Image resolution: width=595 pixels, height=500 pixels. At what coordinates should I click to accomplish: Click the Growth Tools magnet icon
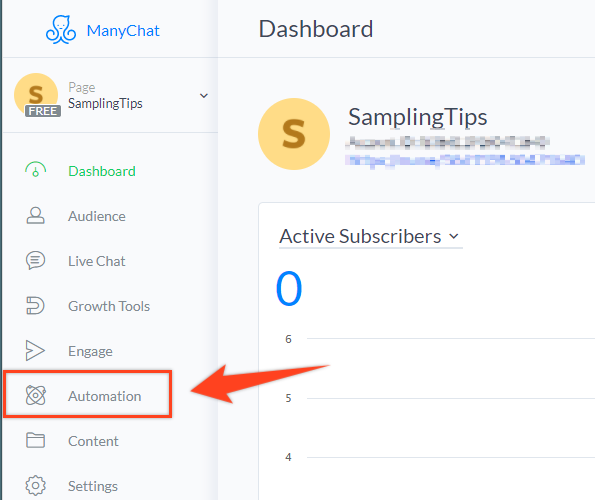(35, 306)
